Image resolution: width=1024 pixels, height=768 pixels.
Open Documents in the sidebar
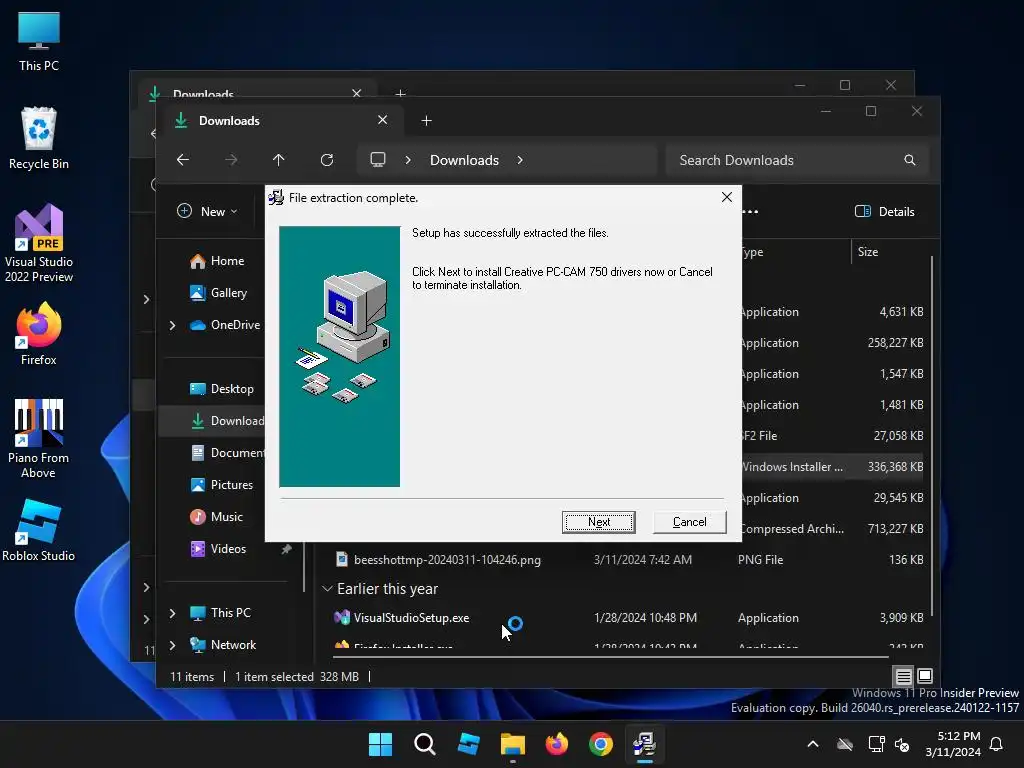tap(227, 453)
